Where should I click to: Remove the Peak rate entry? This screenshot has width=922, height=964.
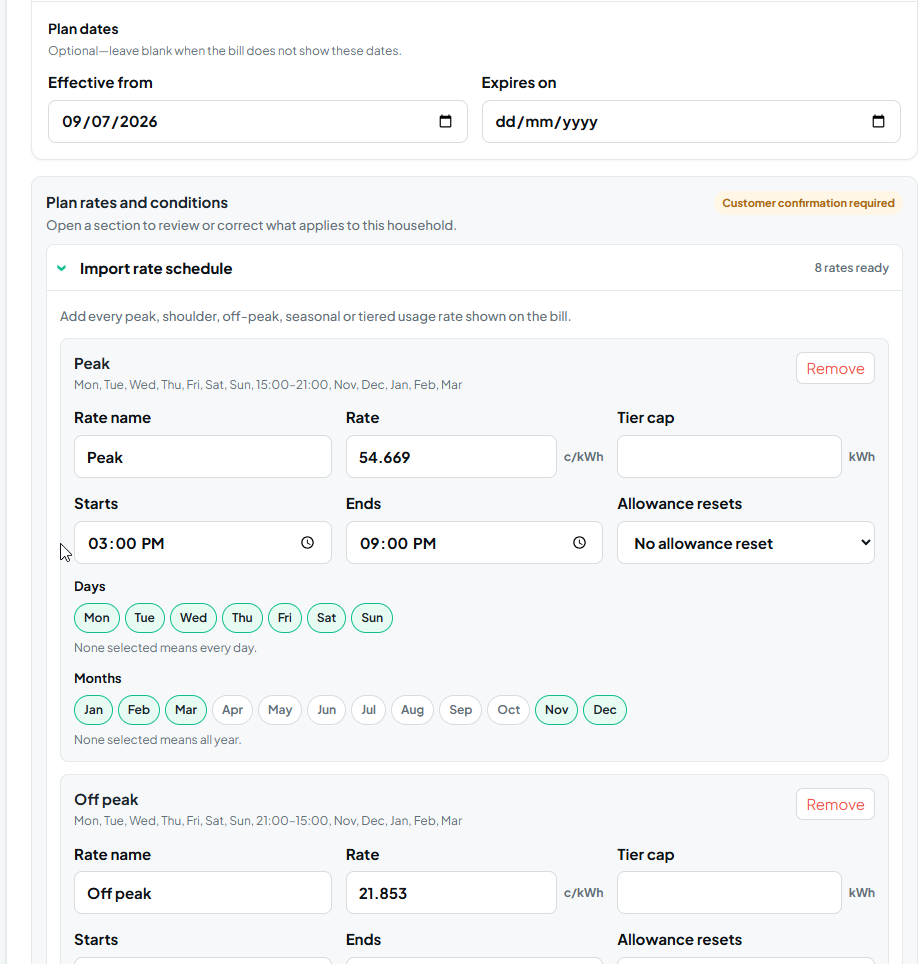(x=835, y=368)
